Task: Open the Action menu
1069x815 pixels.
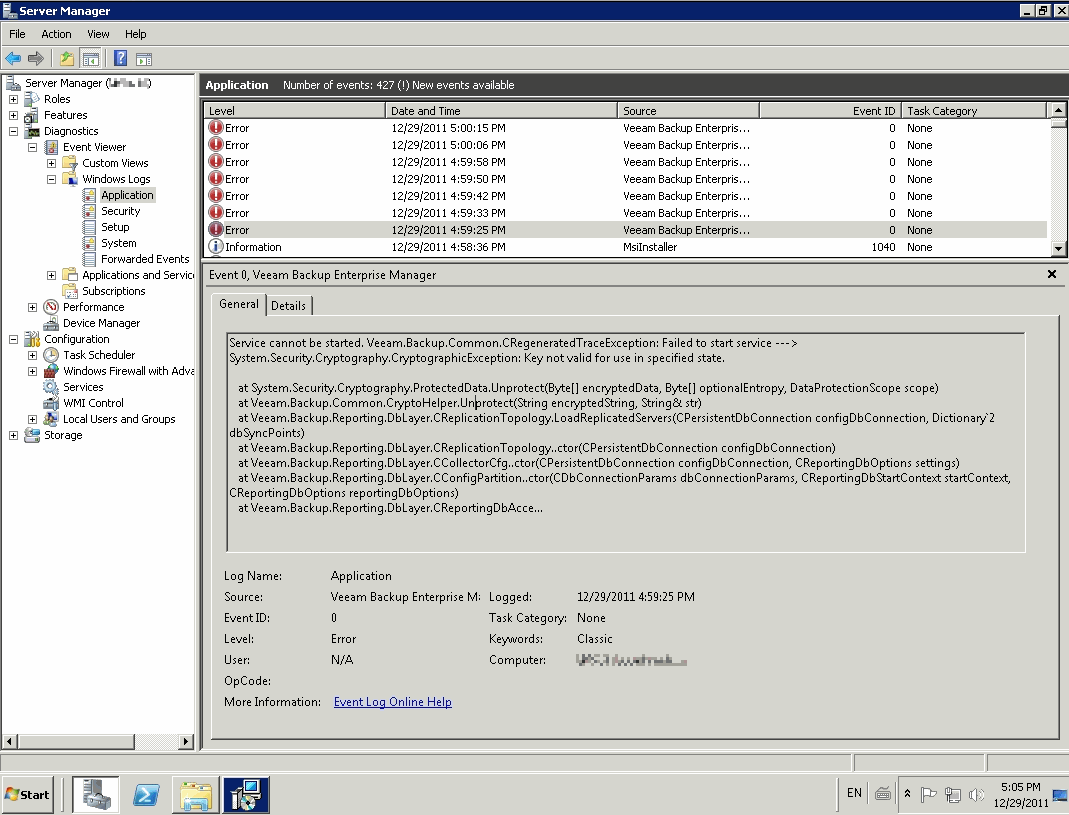Action: click(x=56, y=34)
